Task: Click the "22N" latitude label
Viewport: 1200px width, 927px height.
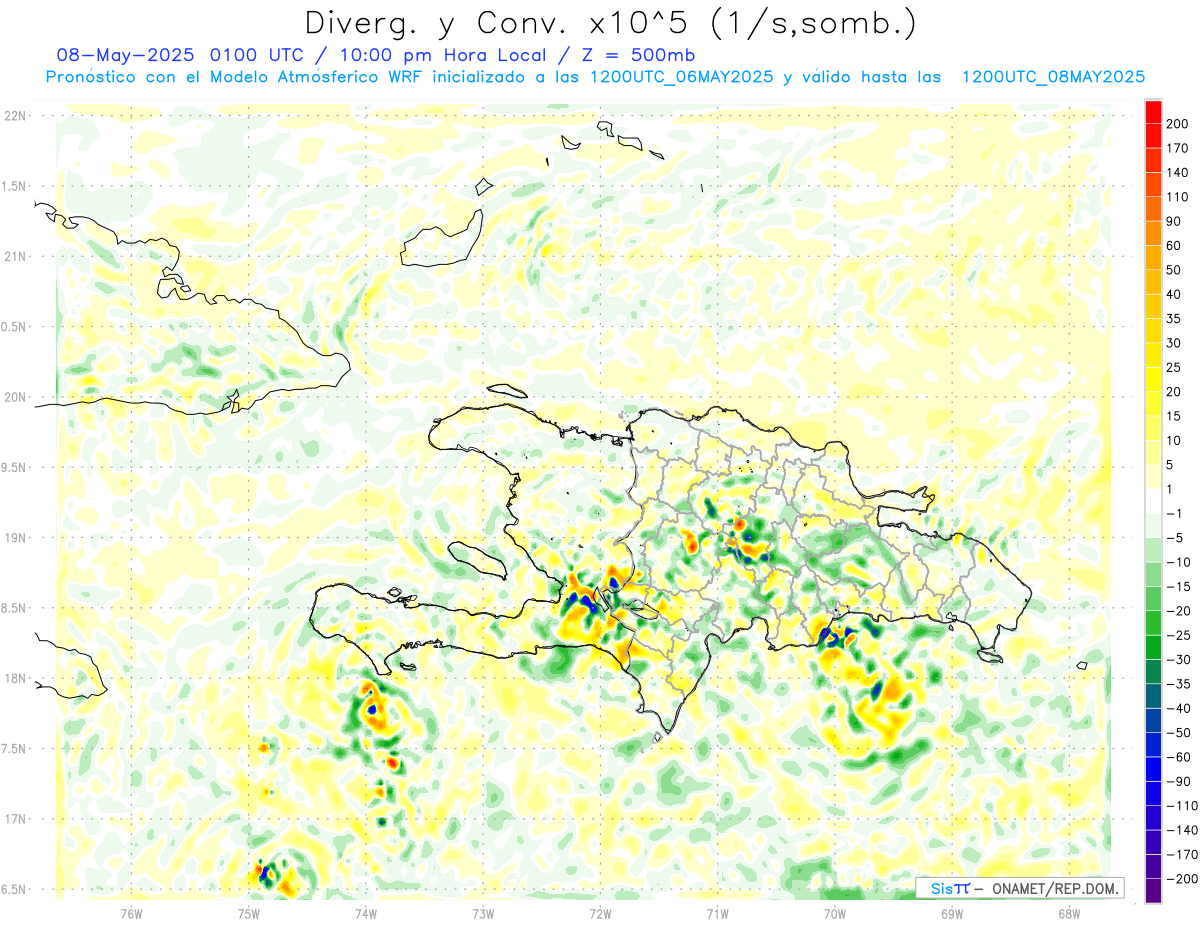Action: [x=14, y=116]
